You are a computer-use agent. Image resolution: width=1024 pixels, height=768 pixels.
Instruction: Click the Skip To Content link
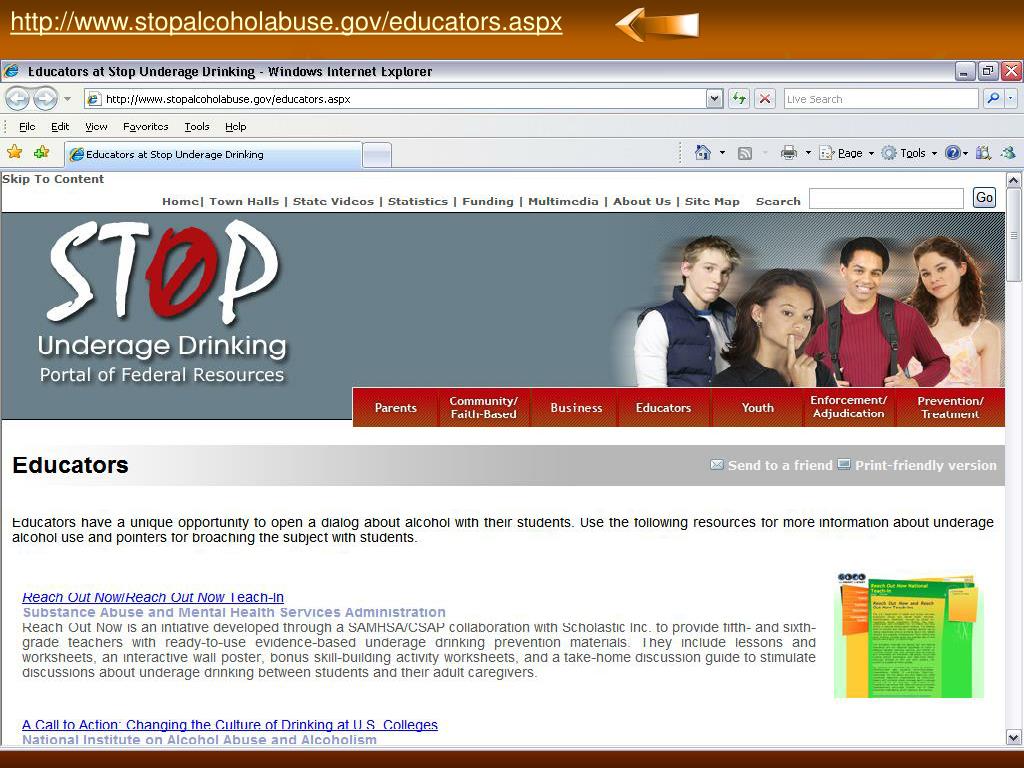(53, 179)
